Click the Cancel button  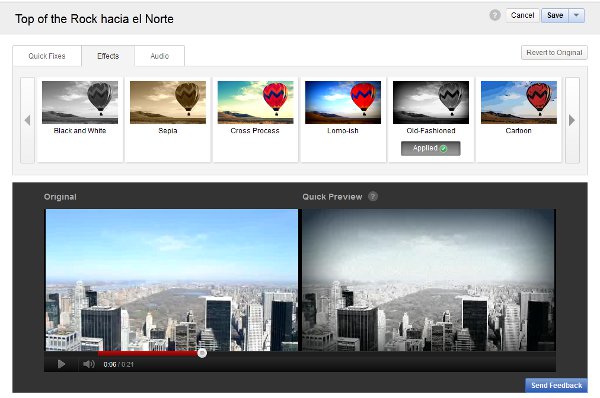click(x=522, y=16)
